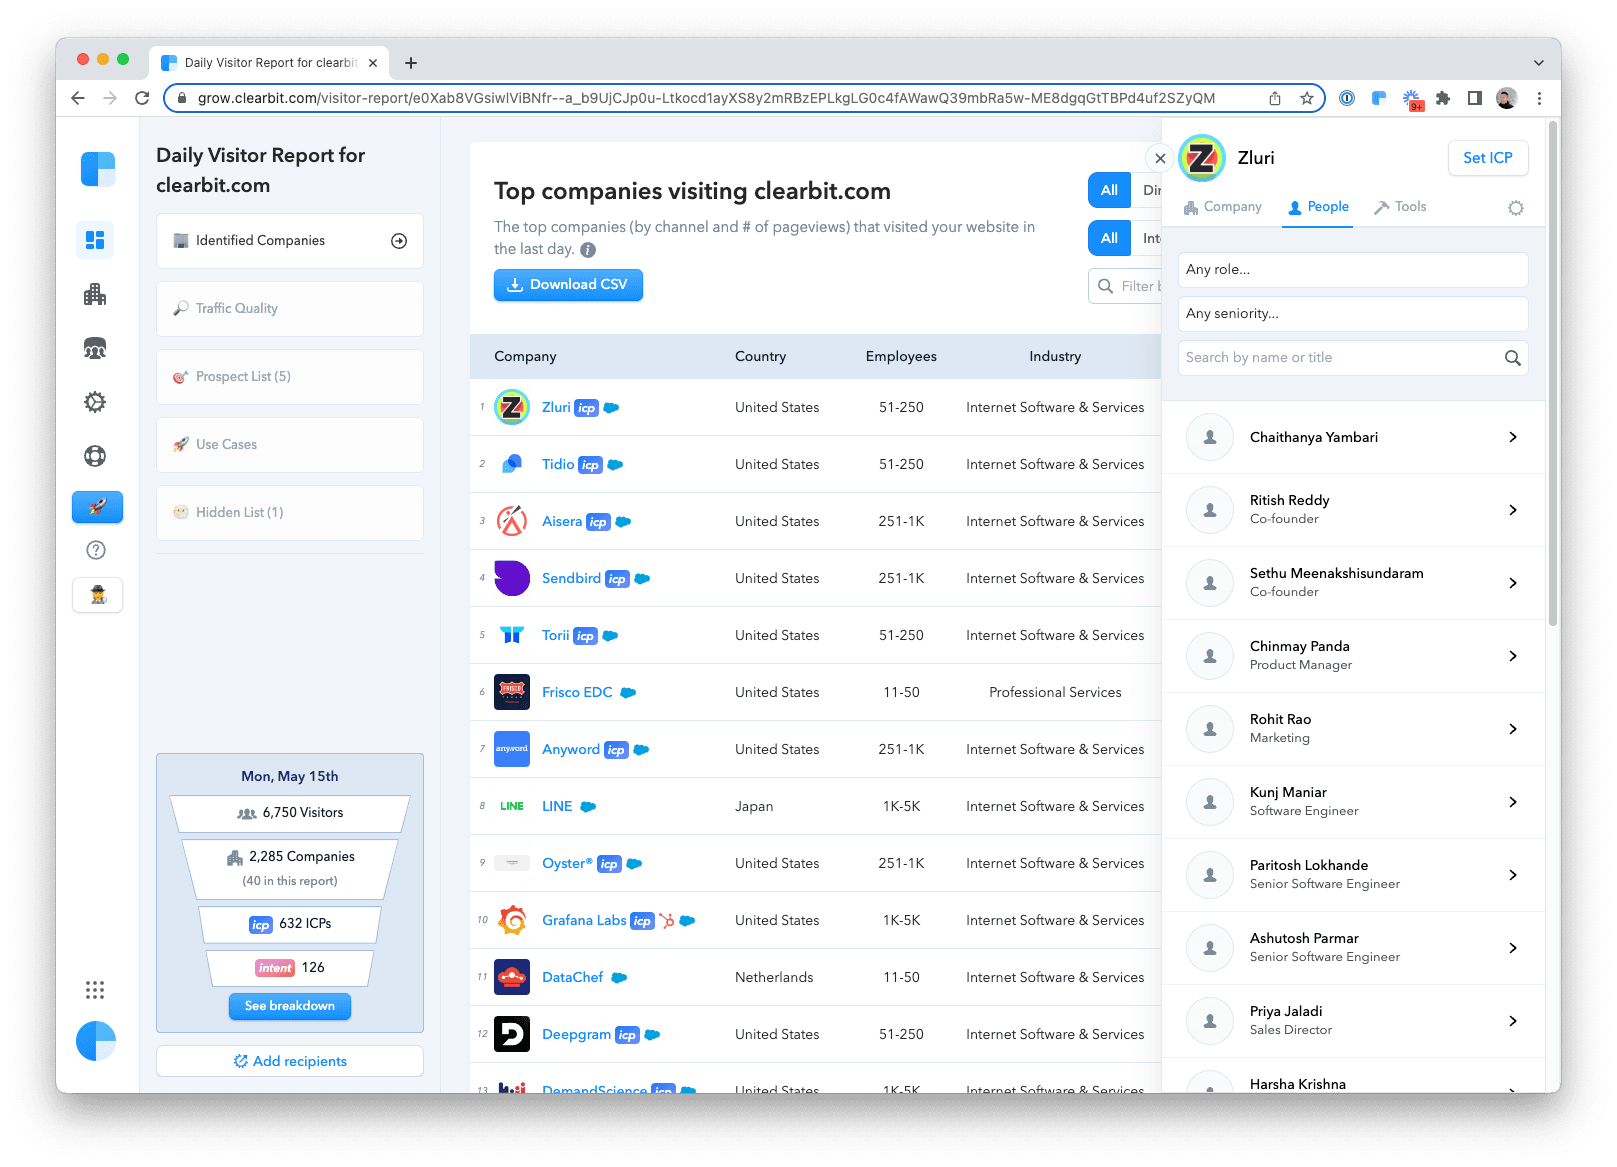1617x1167 pixels.
Task: Toggle the lower All intent filter pill
Action: pos(1108,238)
